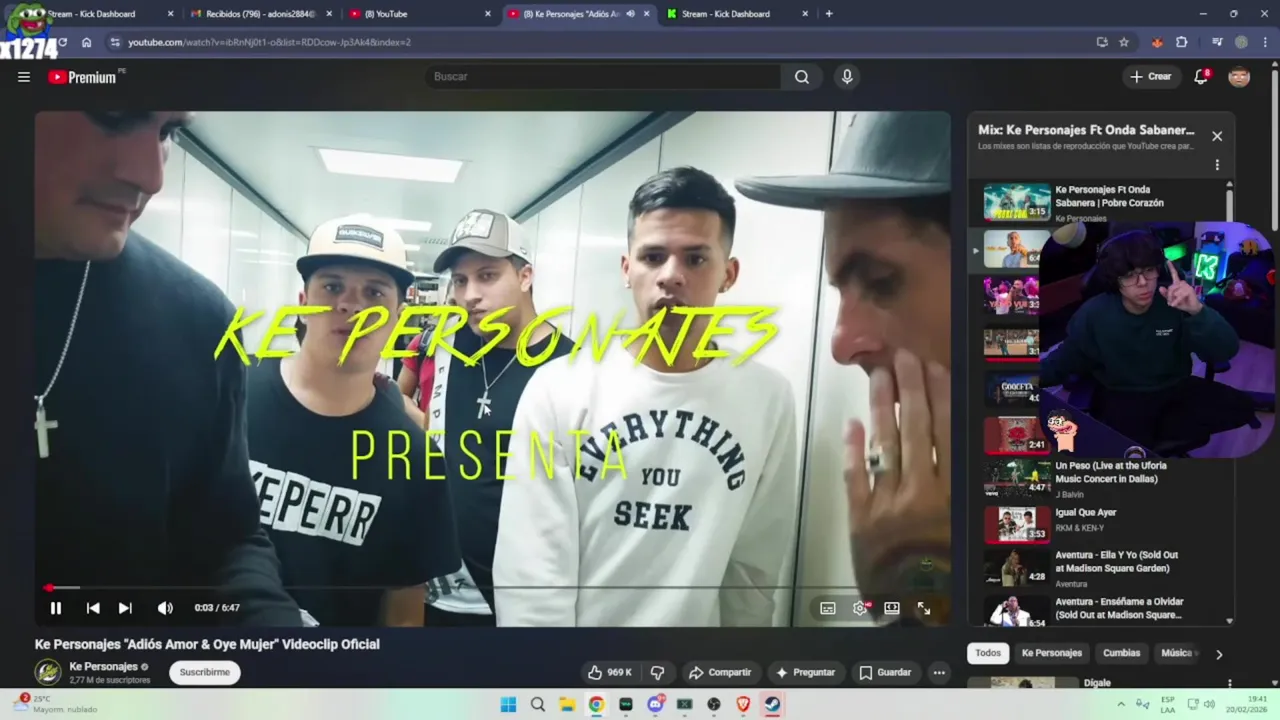Bookmark this page with the star
This screenshot has height=720, width=1280.
click(x=1124, y=42)
